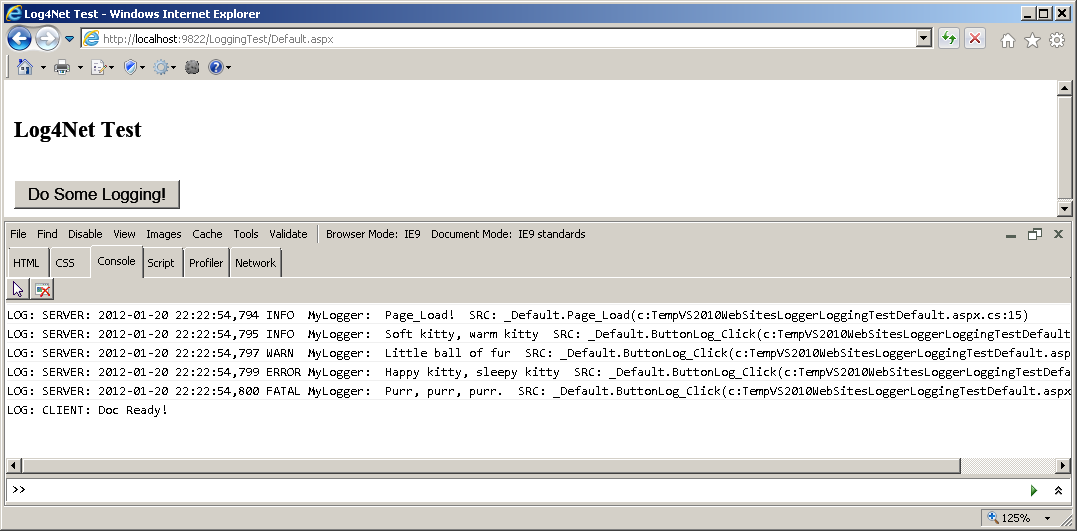Image resolution: width=1077 pixels, height=531 pixels.
Task: Stop page loading with red X icon
Action: pos(975,38)
